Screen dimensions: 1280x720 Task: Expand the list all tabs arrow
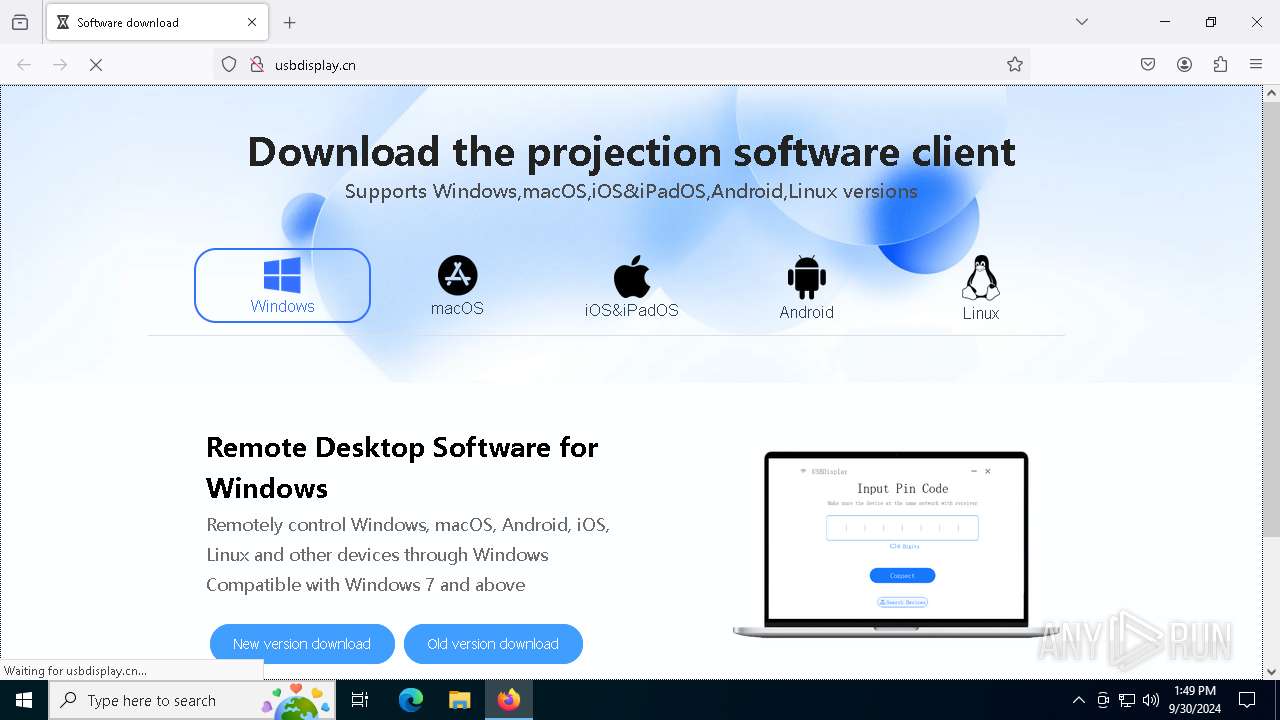pyautogui.click(x=1081, y=22)
